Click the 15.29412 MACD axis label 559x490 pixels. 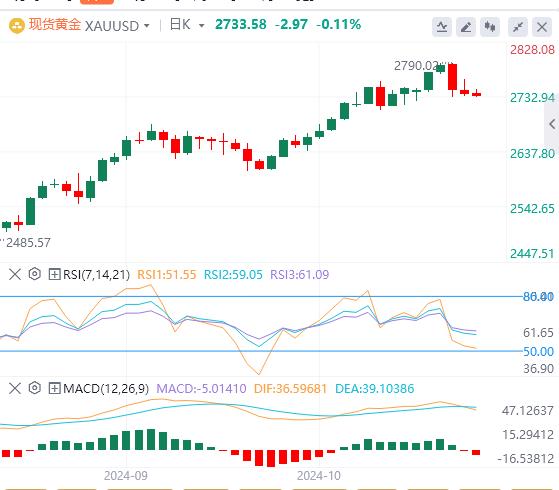pos(528,435)
